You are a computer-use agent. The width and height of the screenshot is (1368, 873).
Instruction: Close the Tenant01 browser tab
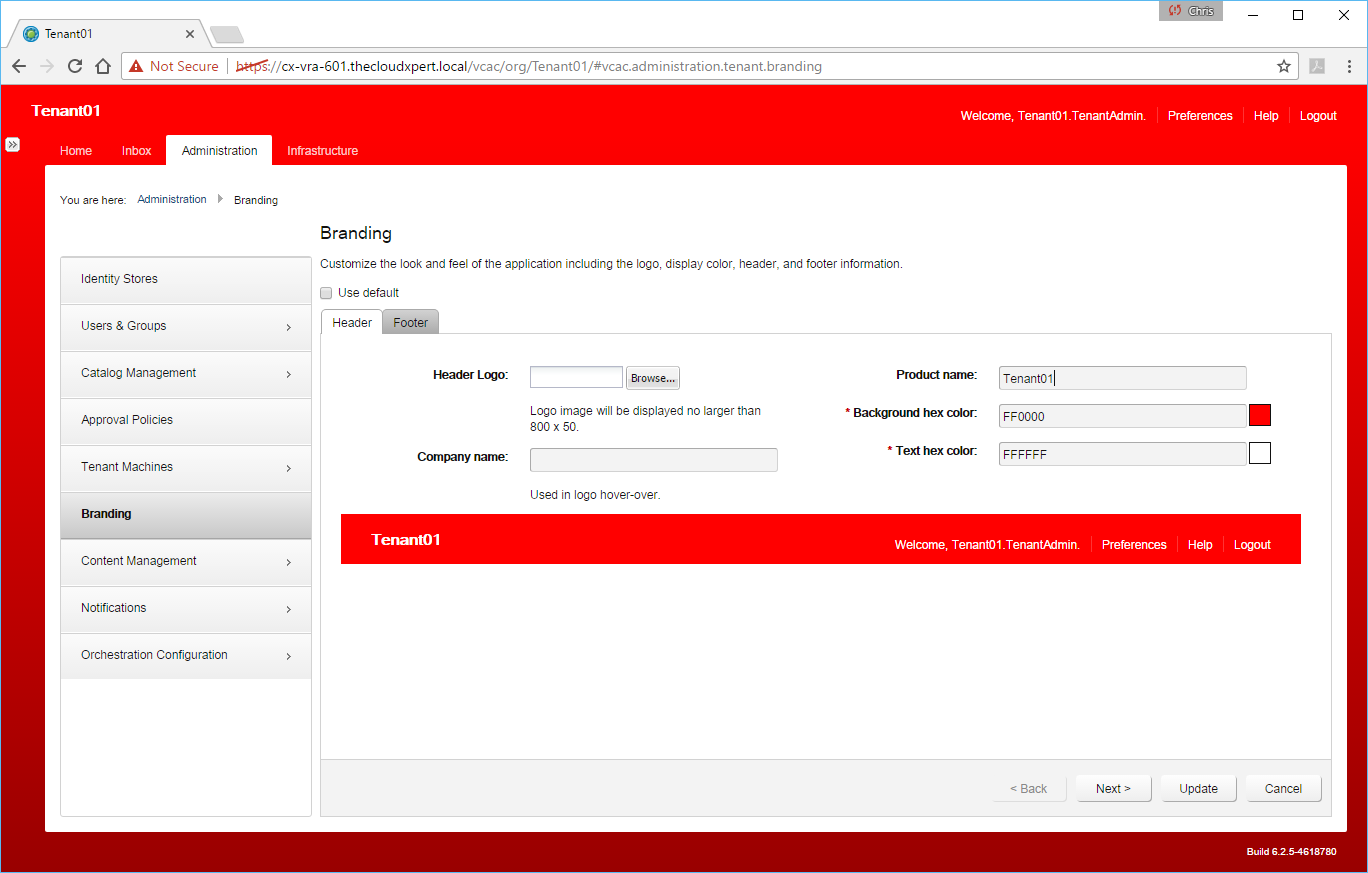[190, 34]
